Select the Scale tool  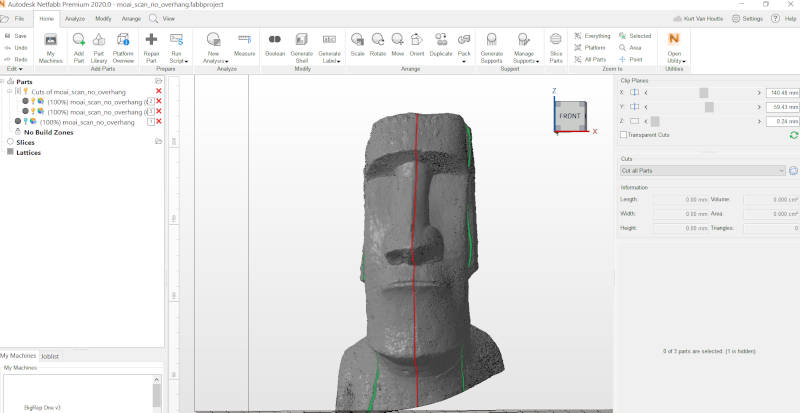coord(357,45)
